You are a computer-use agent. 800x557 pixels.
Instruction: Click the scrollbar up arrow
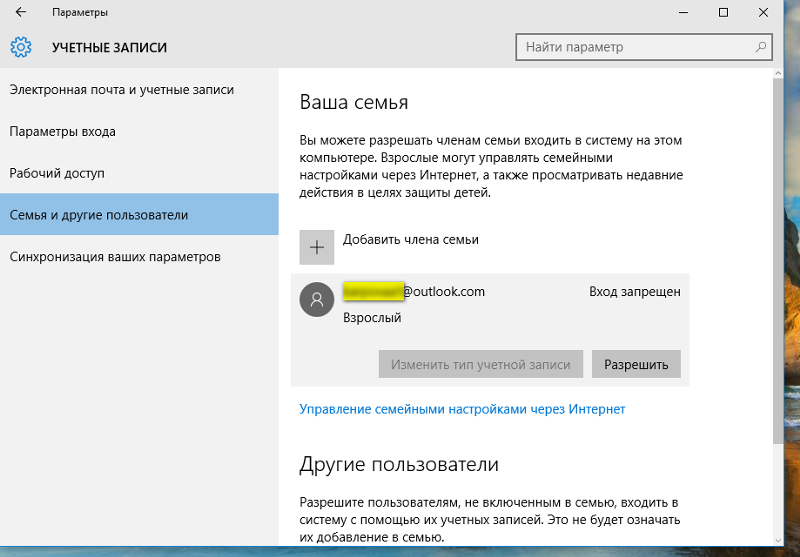[x=778, y=73]
